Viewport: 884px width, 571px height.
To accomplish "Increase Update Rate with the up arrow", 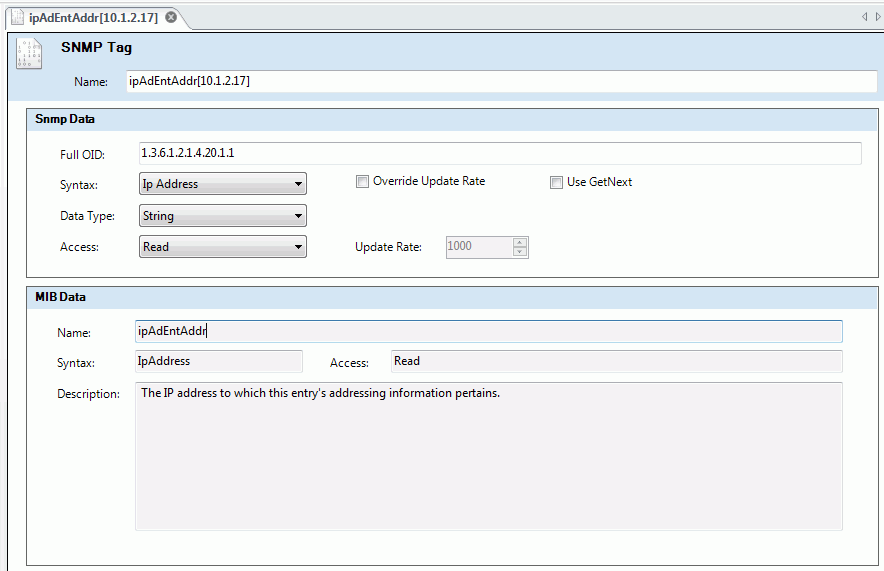I will pyautogui.click(x=520, y=242).
